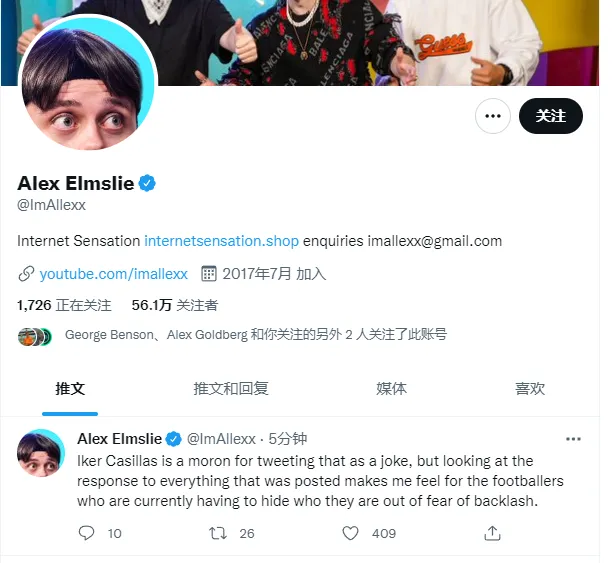Viewport: 614px width, 563px height.
Task: Share the tweet via the upload icon
Action: 492,533
